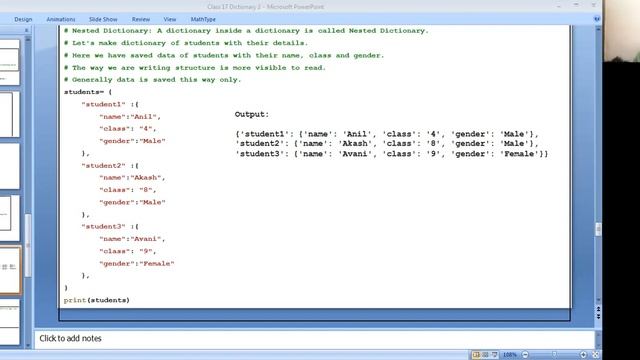The image size is (640, 360).
Task: Open the MathType ribbon tab
Action: 203,19
